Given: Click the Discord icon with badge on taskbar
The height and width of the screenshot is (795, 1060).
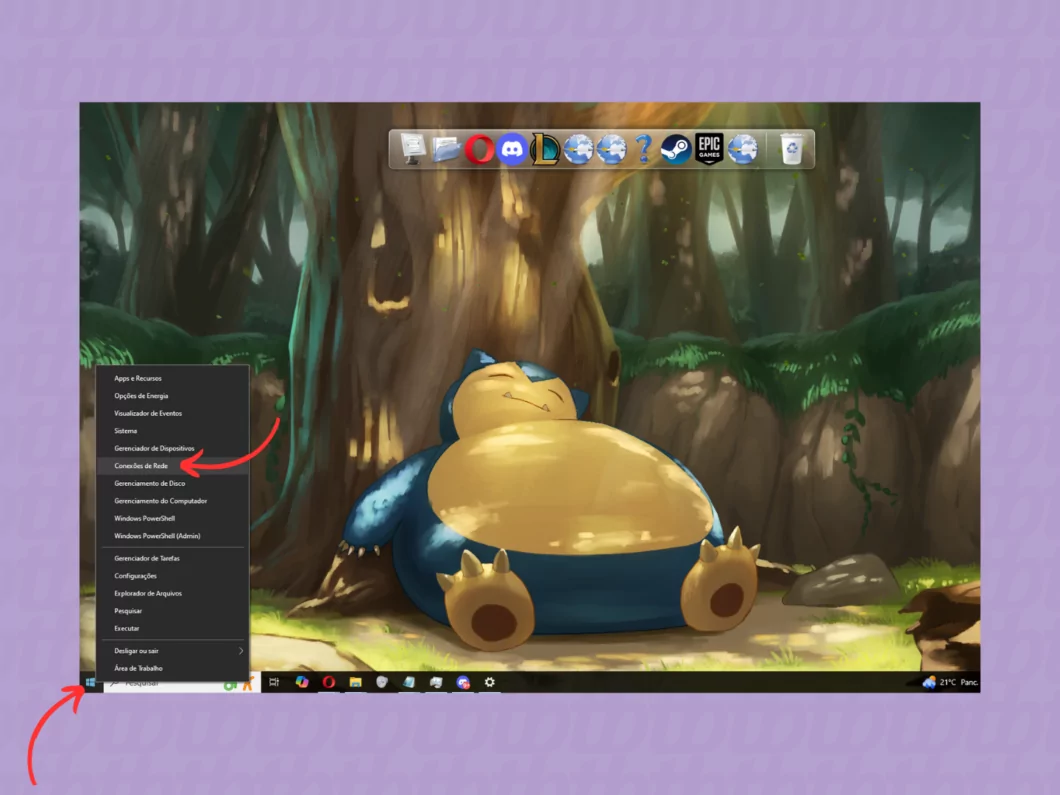Looking at the screenshot, I should (x=463, y=682).
